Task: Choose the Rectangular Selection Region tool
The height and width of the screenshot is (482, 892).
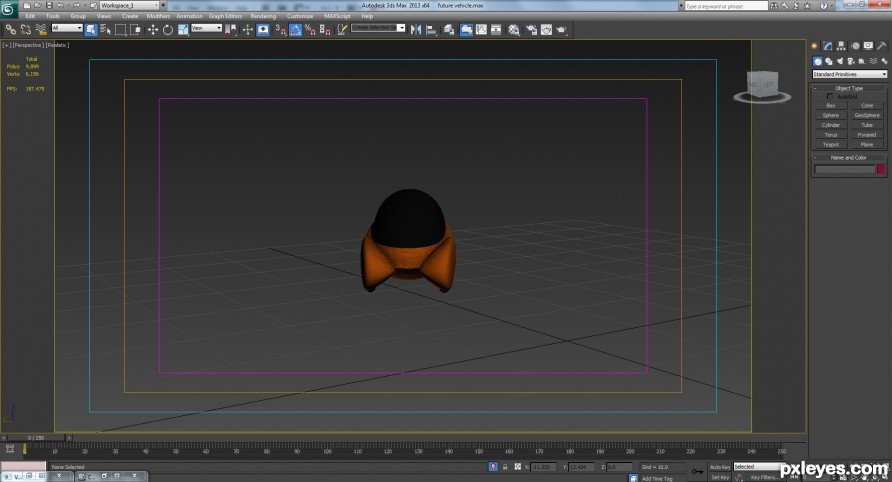Action: click(x=121, y=30)
